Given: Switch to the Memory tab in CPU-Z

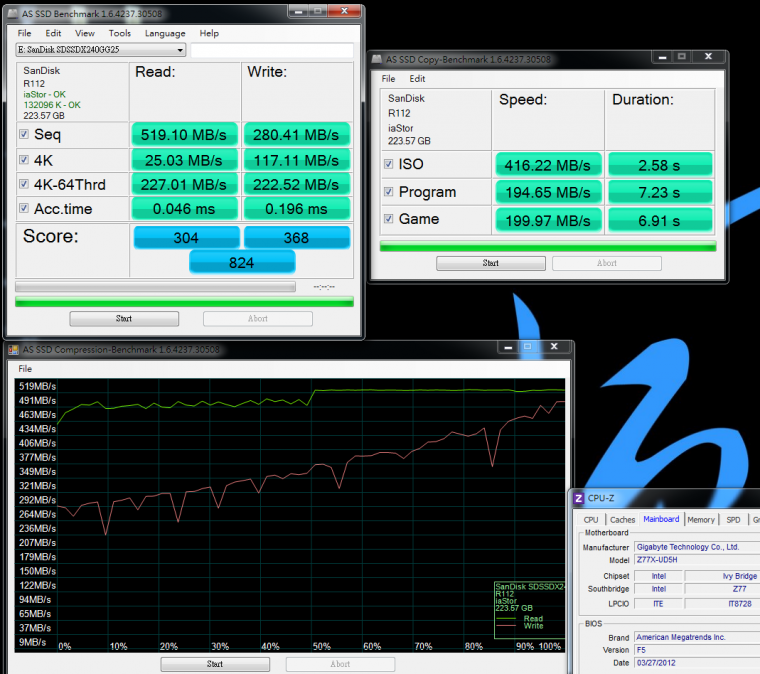Looking at the screenshot, I should (700, 519).
